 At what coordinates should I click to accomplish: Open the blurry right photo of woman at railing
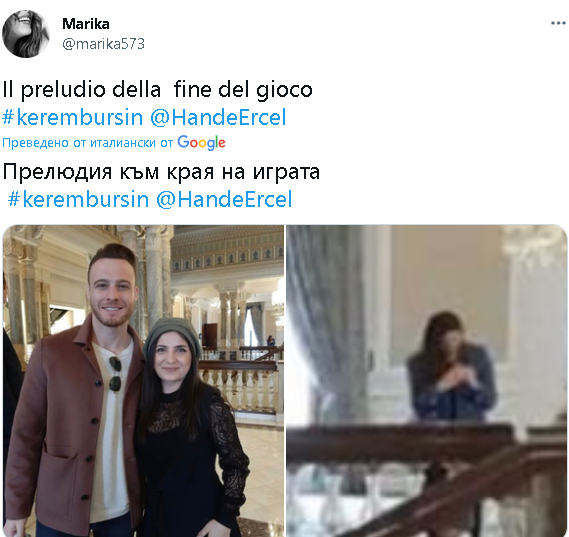click(x=427, y=381)
